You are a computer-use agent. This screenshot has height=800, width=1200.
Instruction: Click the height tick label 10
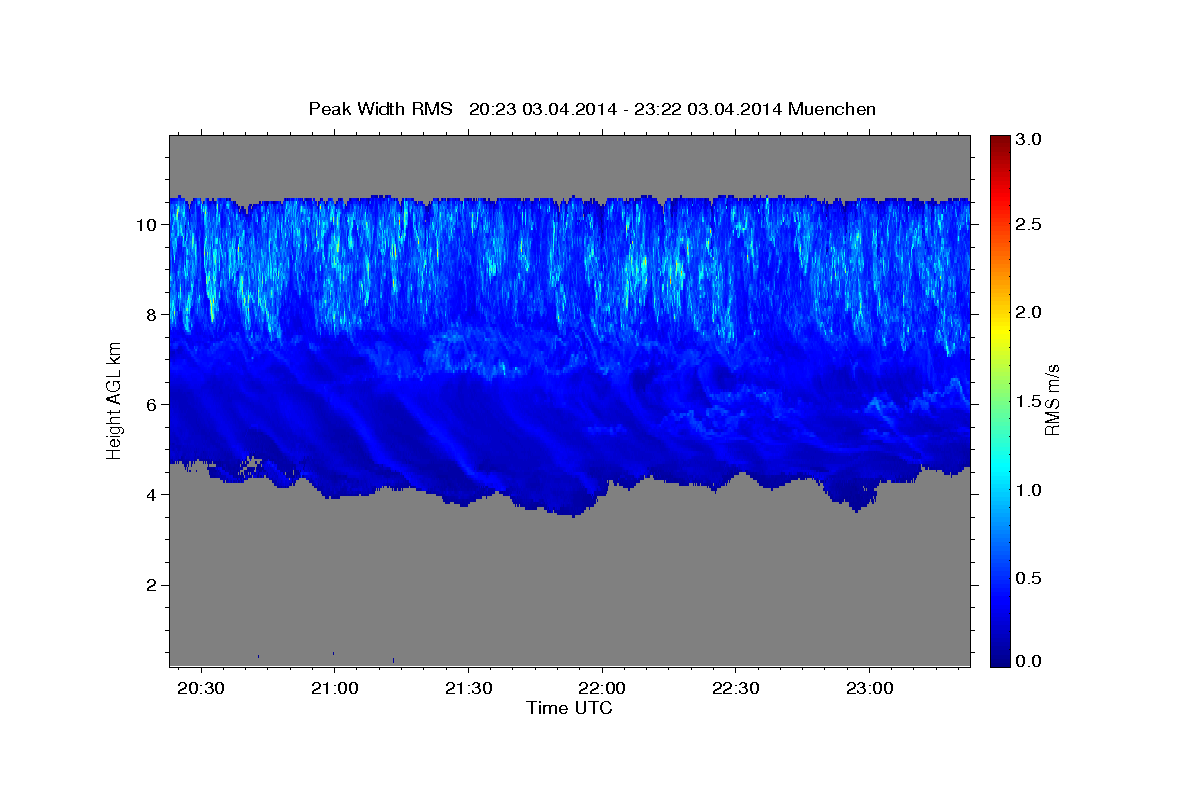tap(149, 225)
